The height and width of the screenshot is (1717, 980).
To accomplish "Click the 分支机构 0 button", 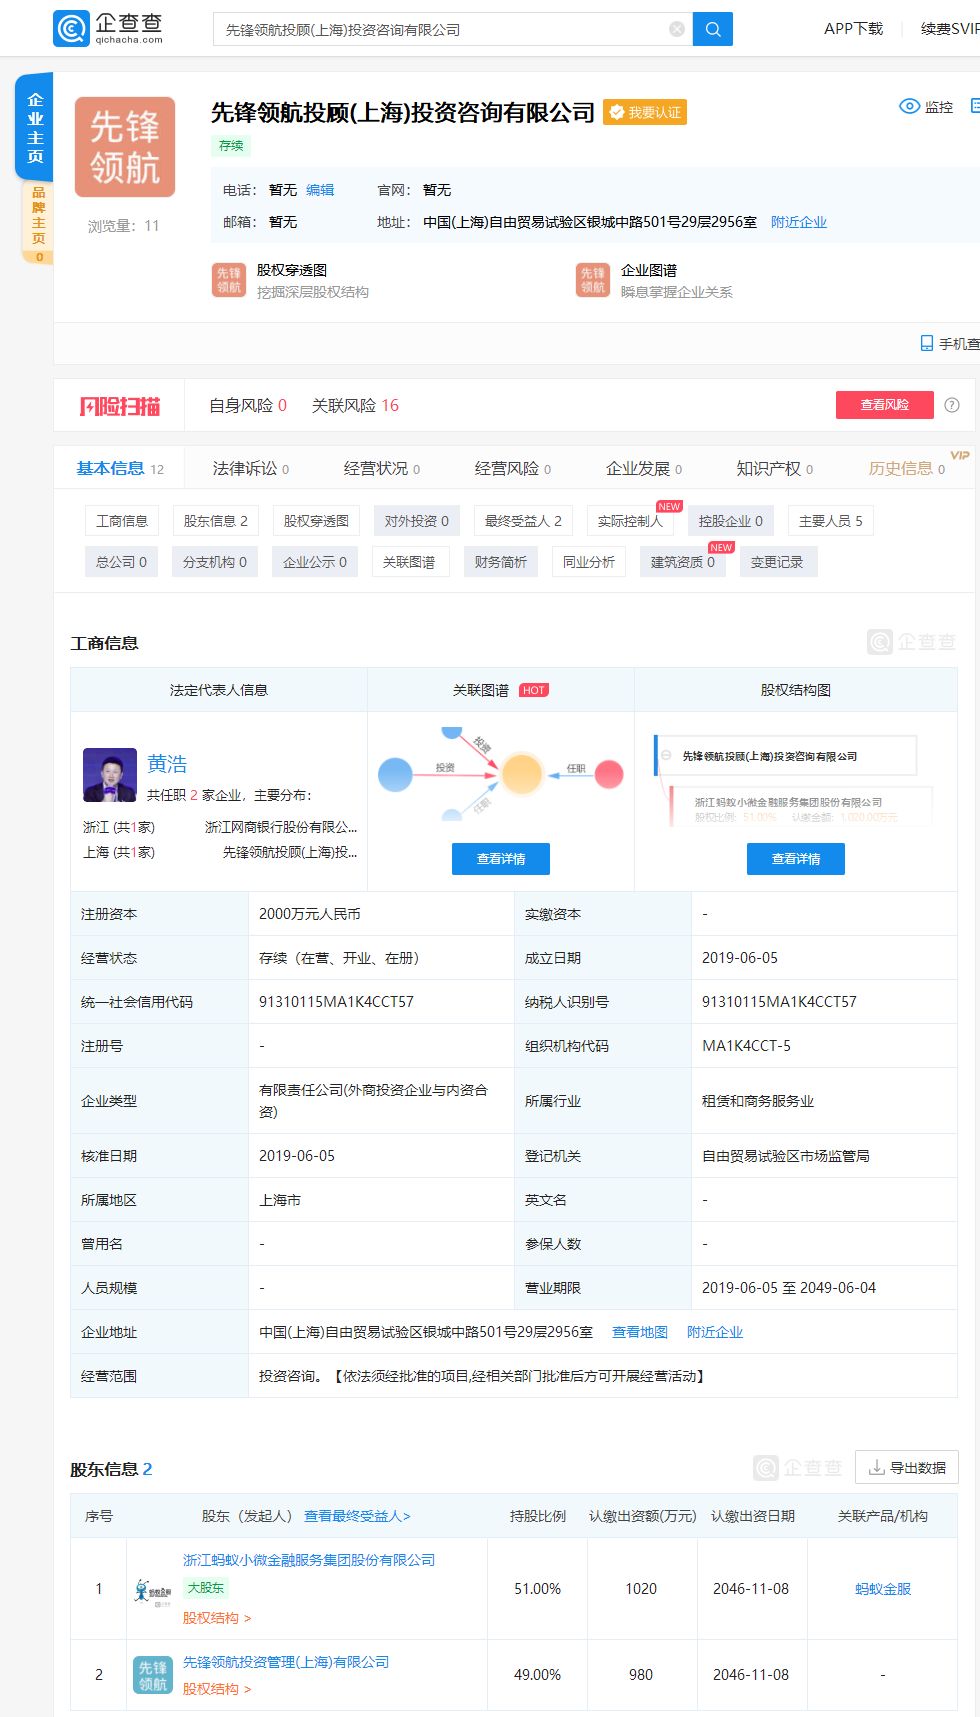I will (215, 562).
